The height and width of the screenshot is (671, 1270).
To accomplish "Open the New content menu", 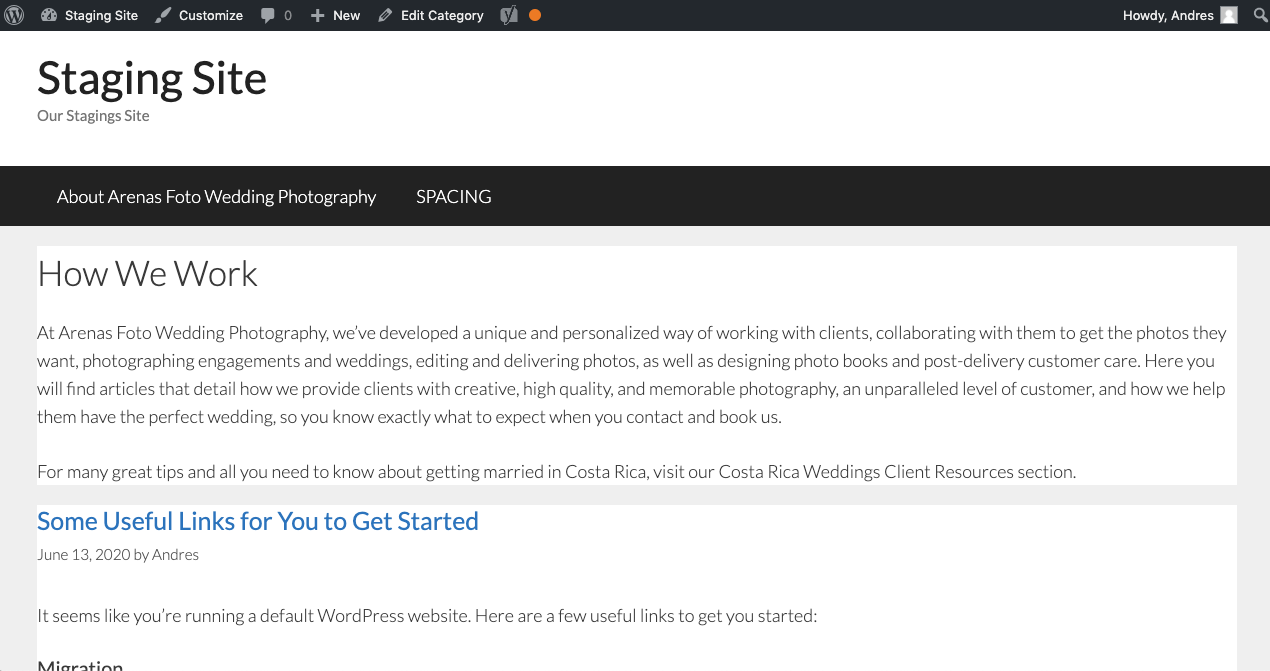I will 335,15.
